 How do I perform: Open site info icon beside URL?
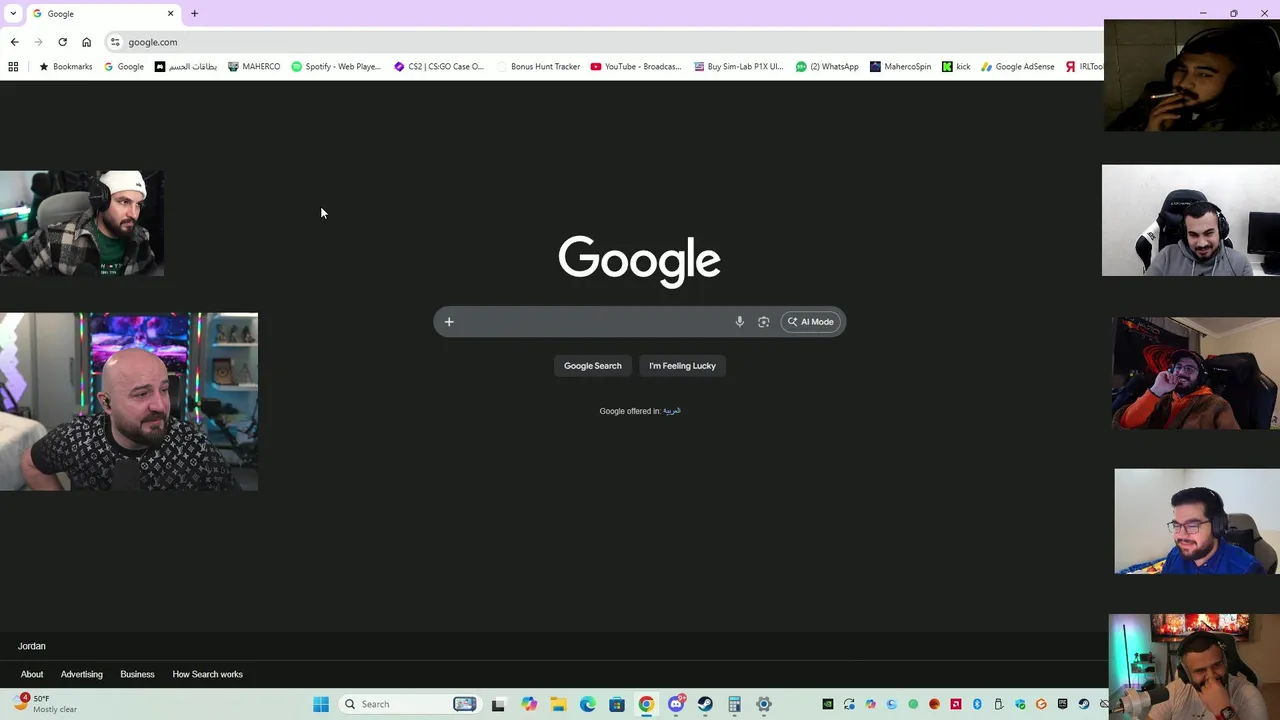coord(115,42)
